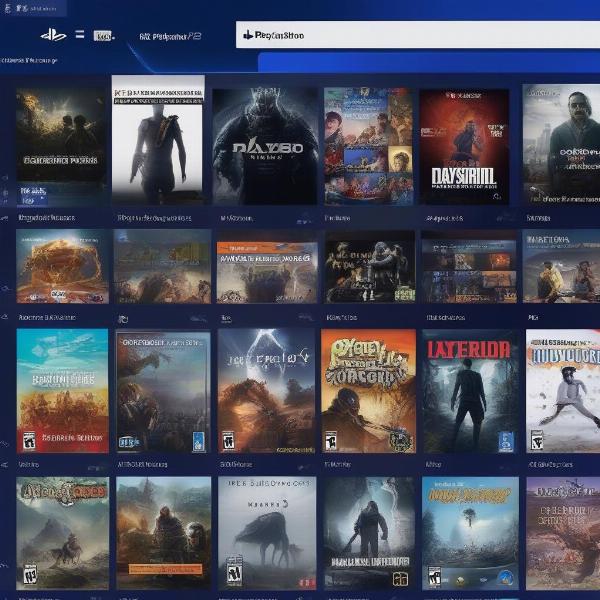Open the mountain horse rider cover in the bottom row
The width and height of the screenshot is (600, 600).
click(x=62, y=533)
